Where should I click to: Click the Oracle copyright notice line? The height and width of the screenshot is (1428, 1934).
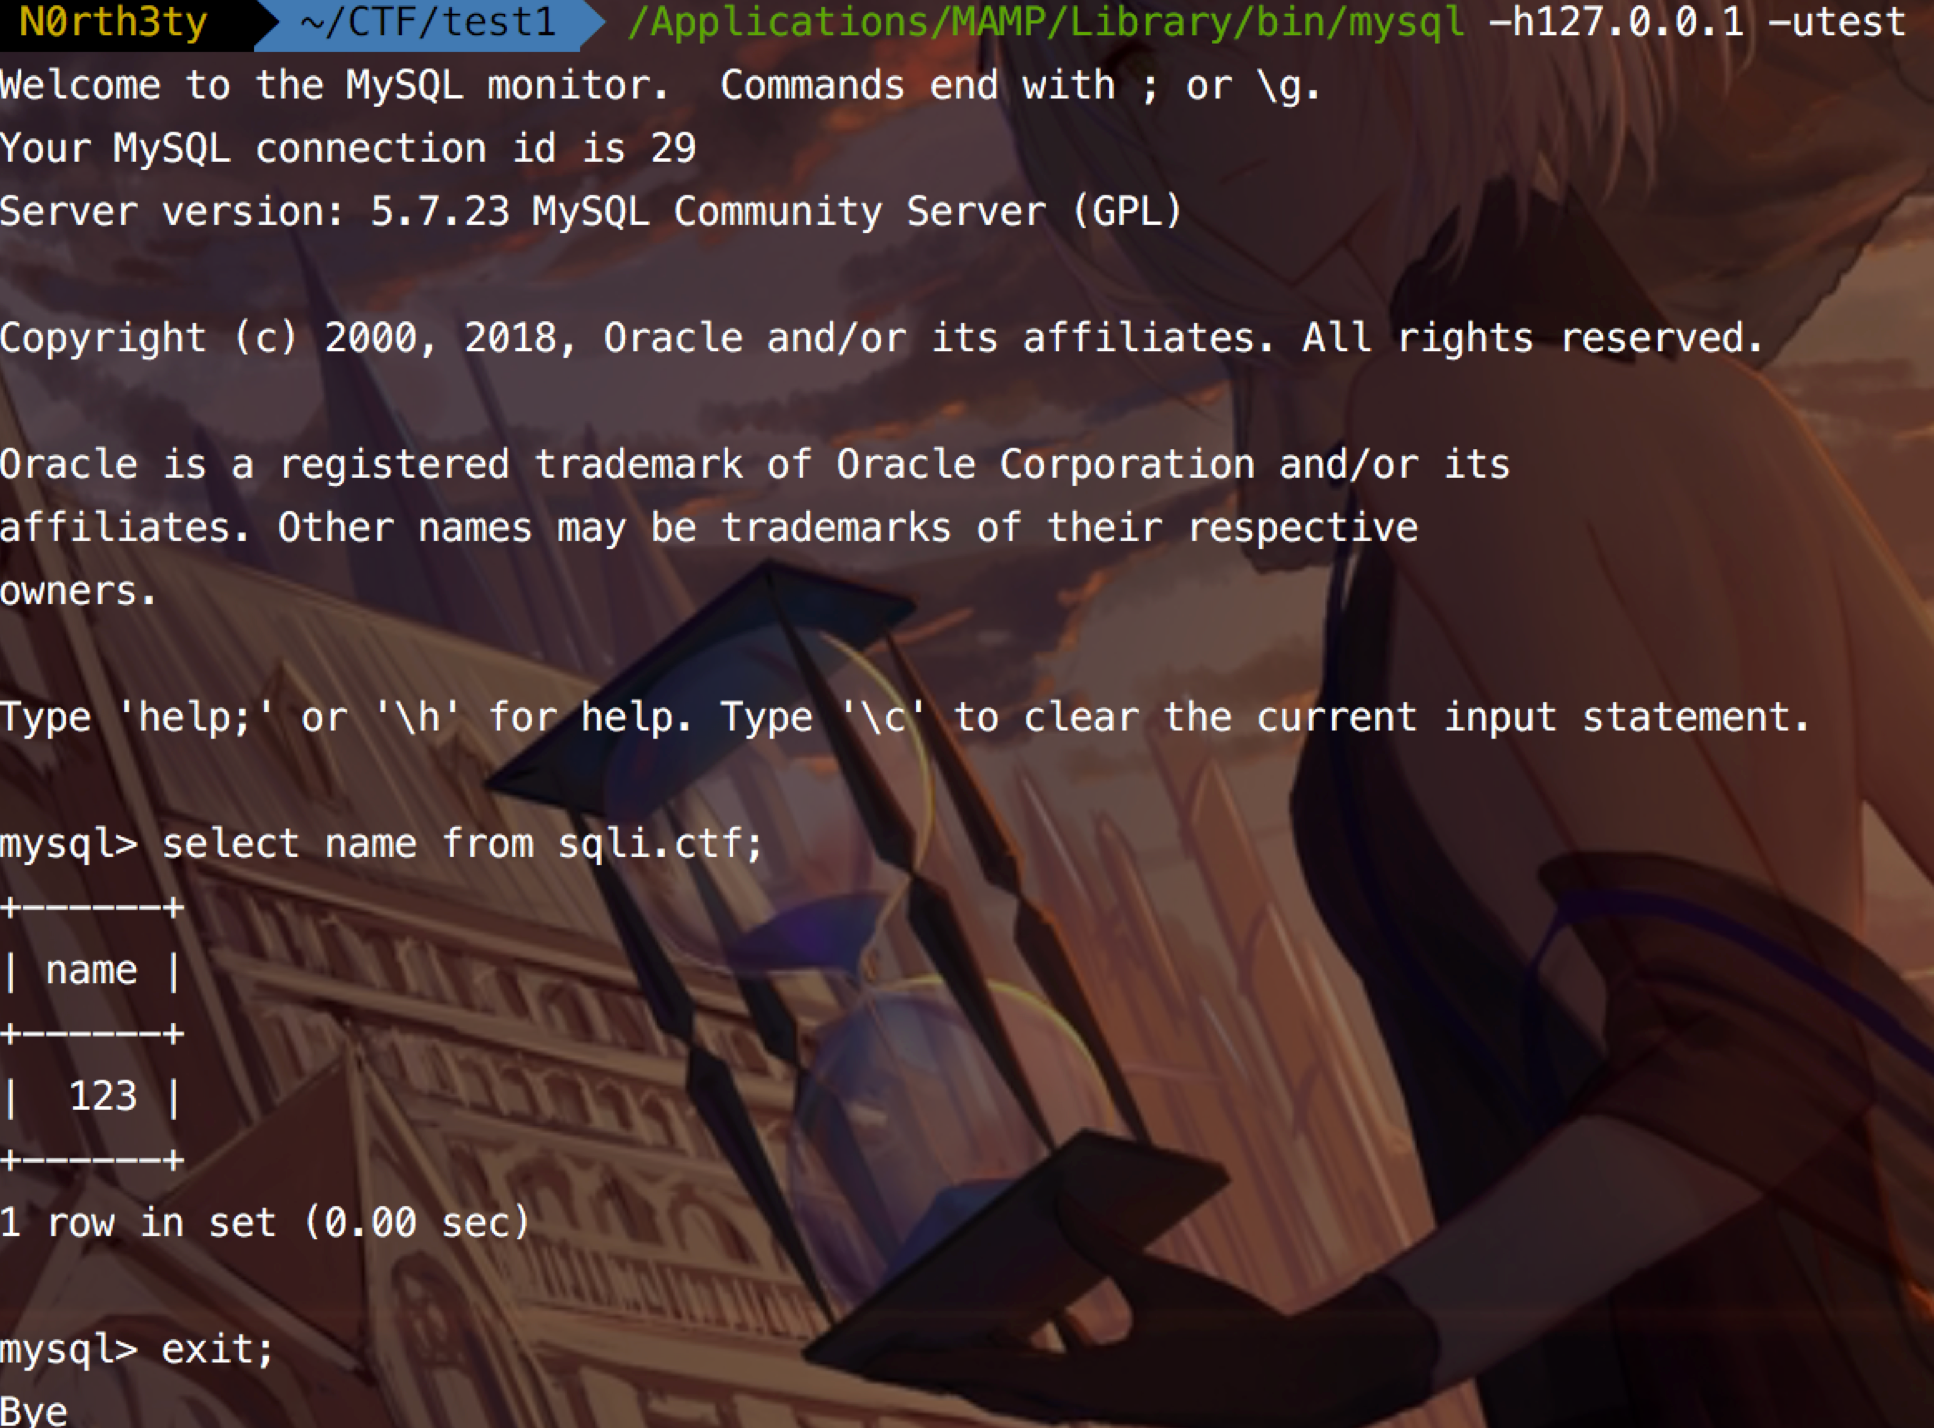pos(881,338)
